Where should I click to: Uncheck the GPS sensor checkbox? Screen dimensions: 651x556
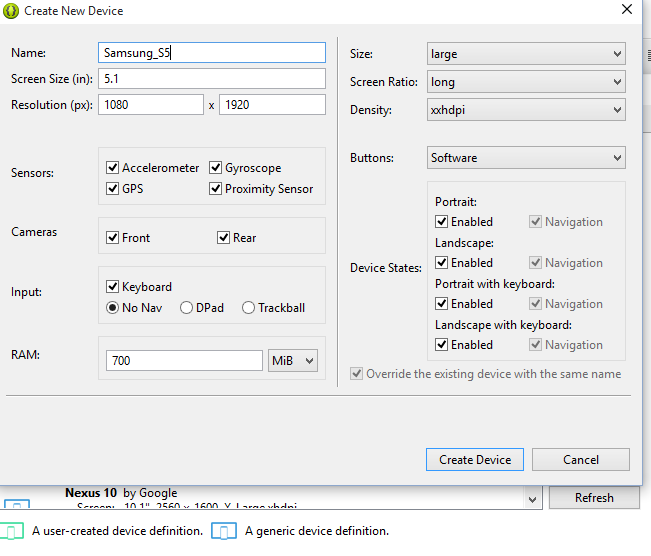coord(113,189)
